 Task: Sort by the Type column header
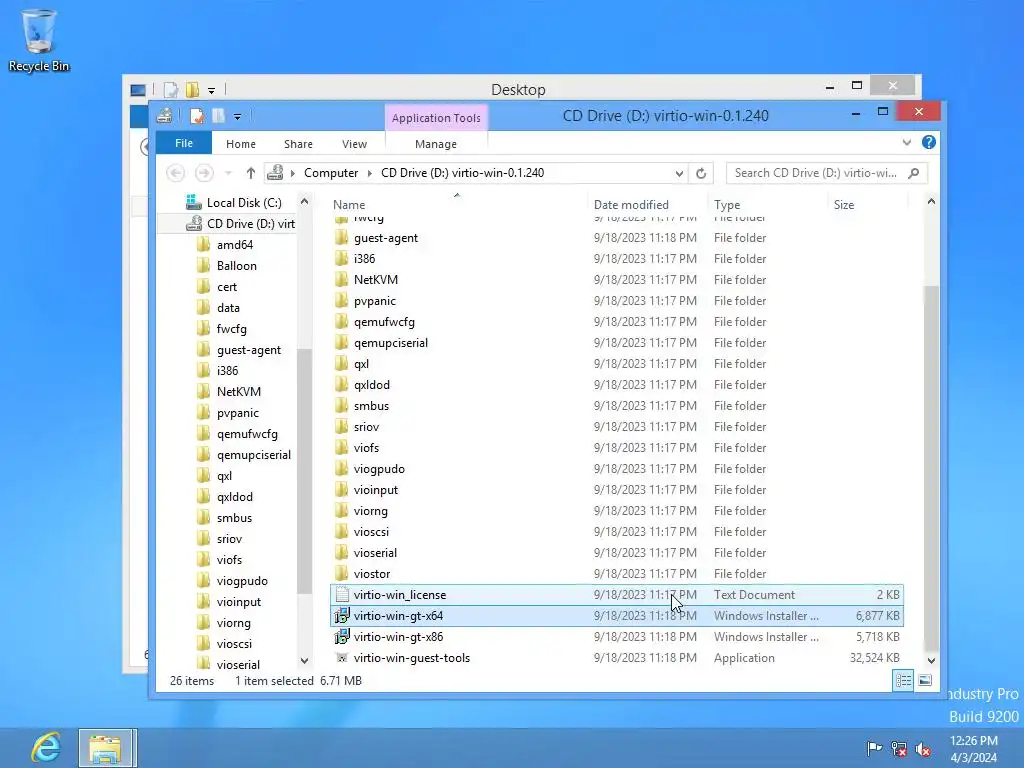coord(727,204)
